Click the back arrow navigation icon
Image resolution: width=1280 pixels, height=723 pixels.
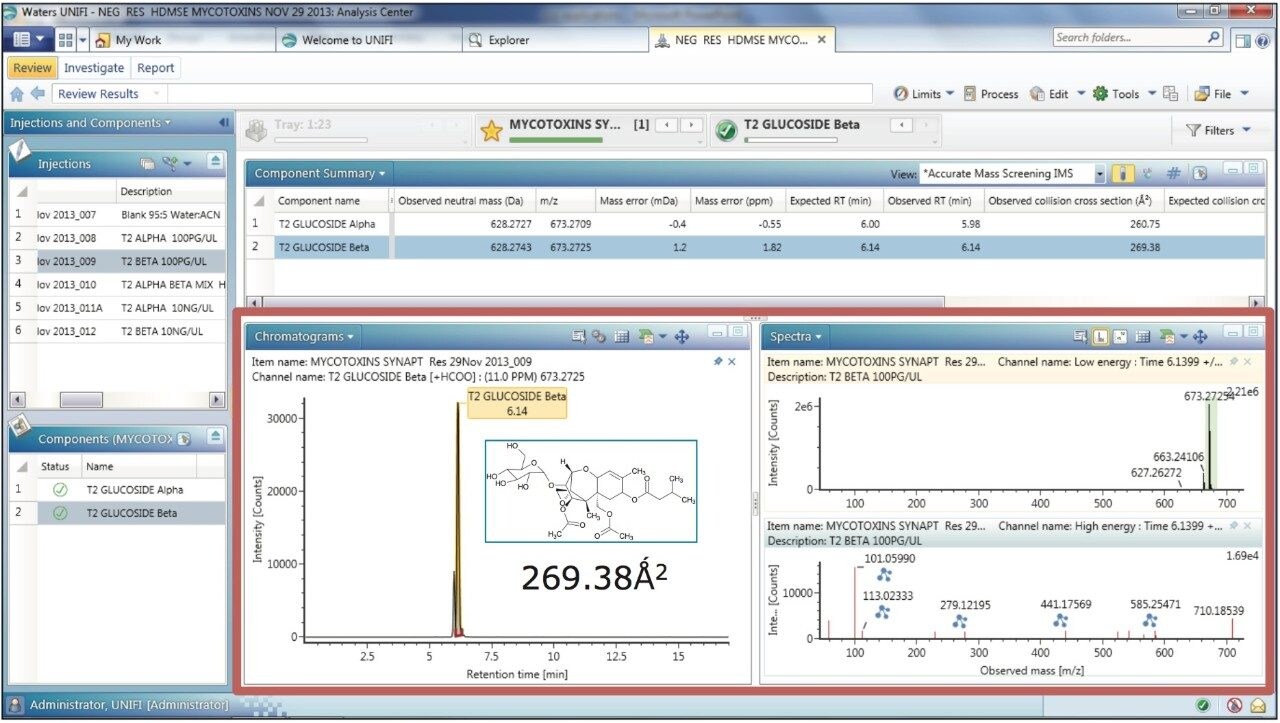pos(37,94)
